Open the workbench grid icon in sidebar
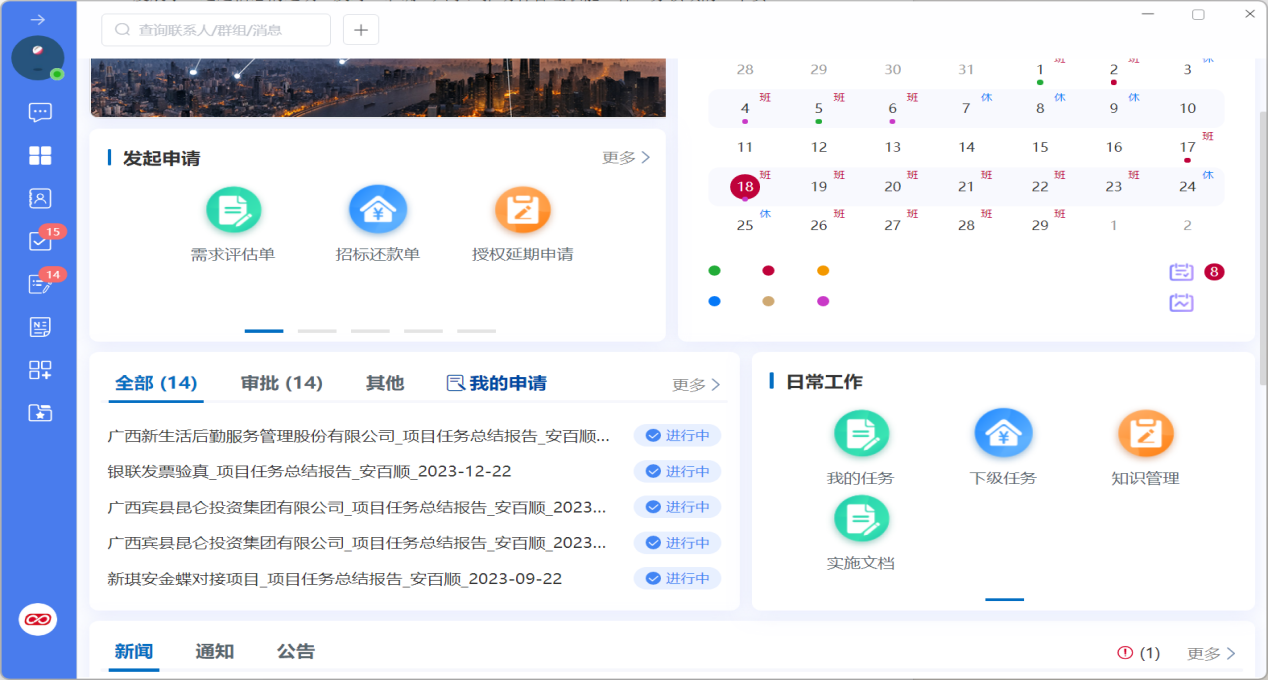 pyautogui.click(x=40, y=156)
